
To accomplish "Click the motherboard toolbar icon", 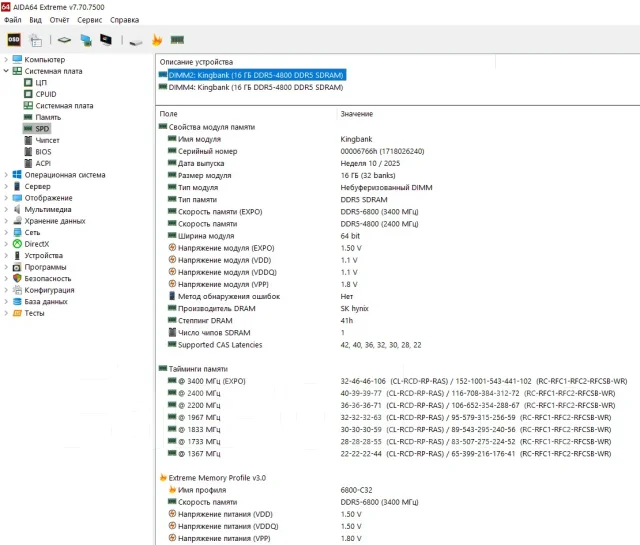I will (x=64, y=40).
